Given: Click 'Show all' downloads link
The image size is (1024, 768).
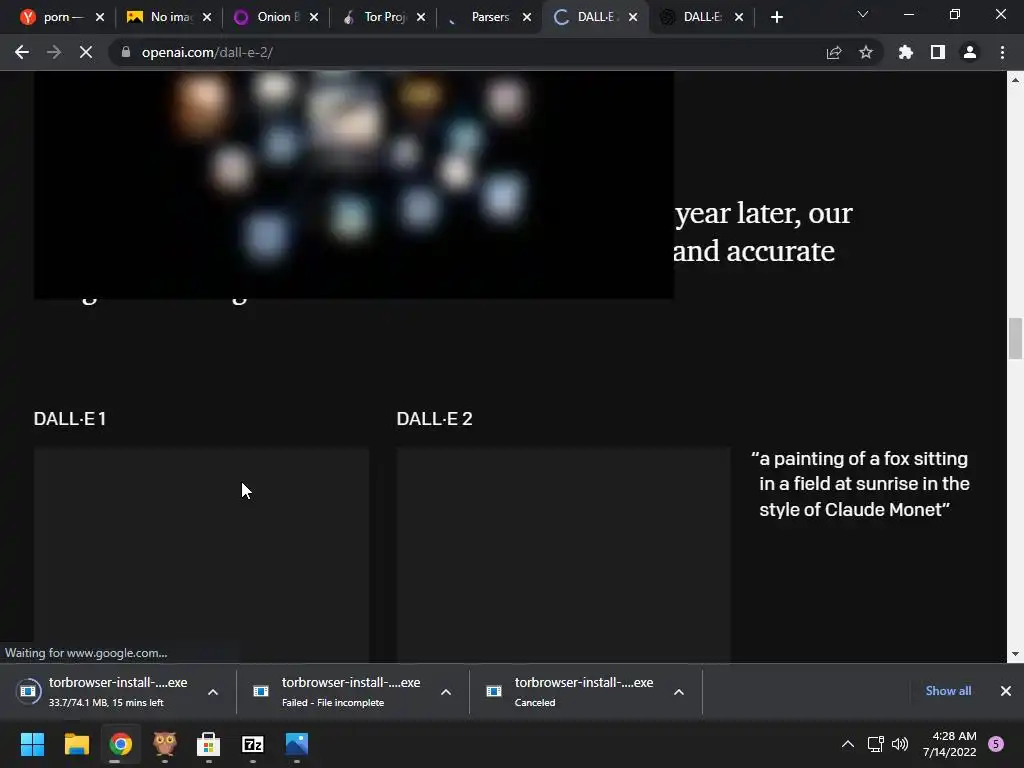Looking at the screenshot, I should (x=948, y=690).
